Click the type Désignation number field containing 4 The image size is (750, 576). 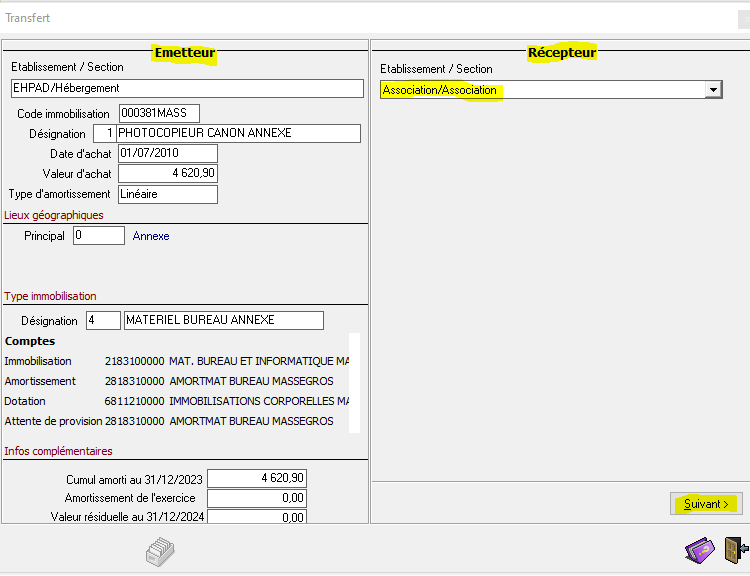coord(102,320)
